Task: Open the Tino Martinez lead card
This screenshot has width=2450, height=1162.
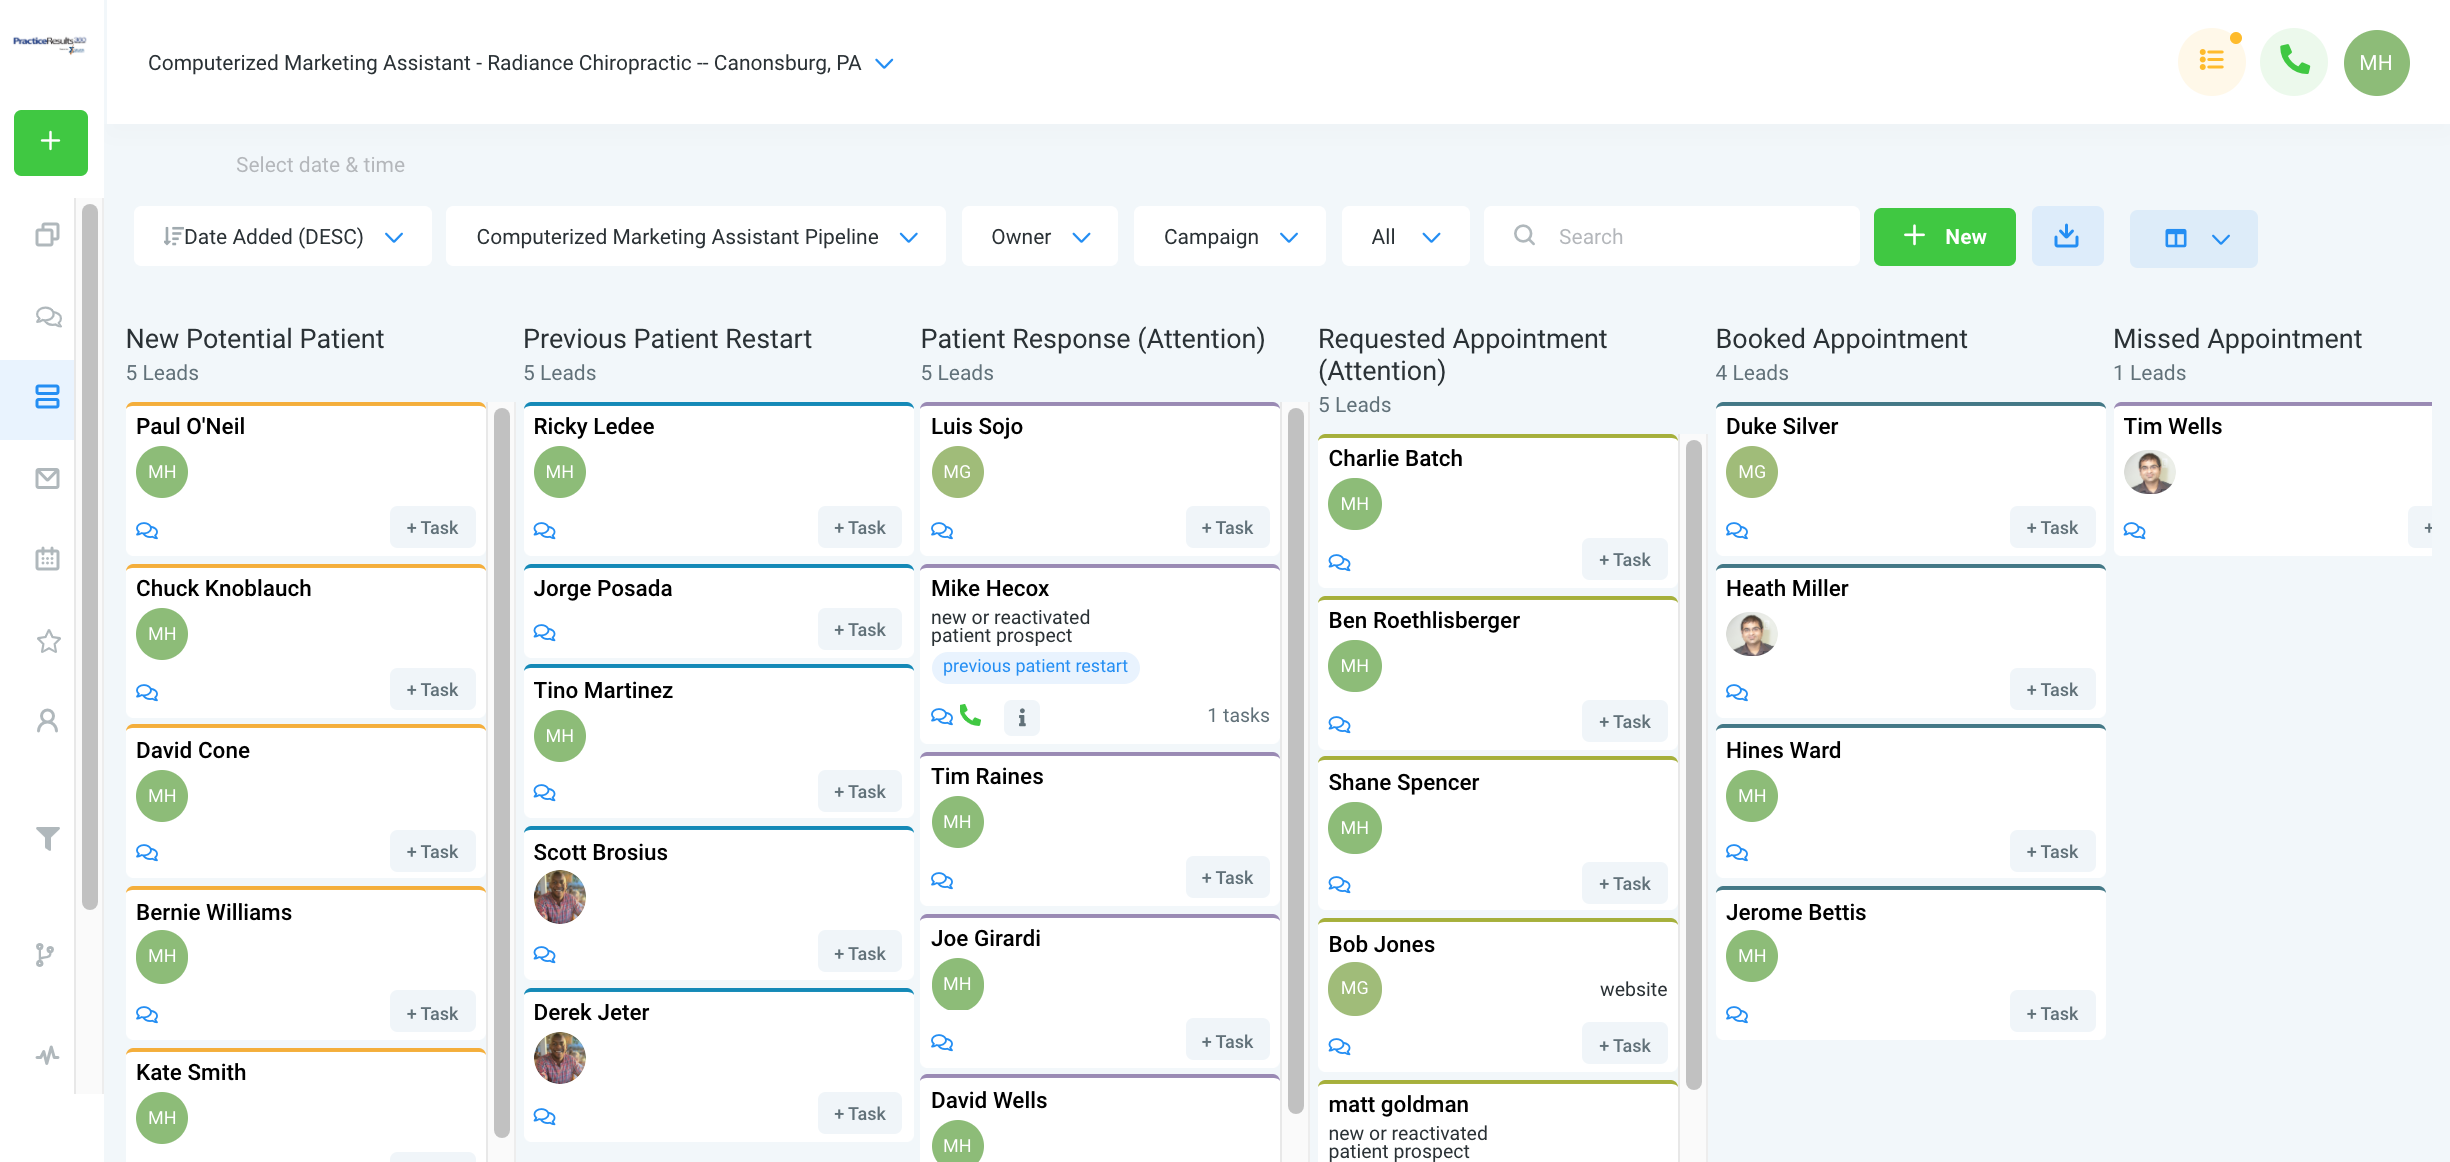Action: pyautogui.click(x=718, y=743)
